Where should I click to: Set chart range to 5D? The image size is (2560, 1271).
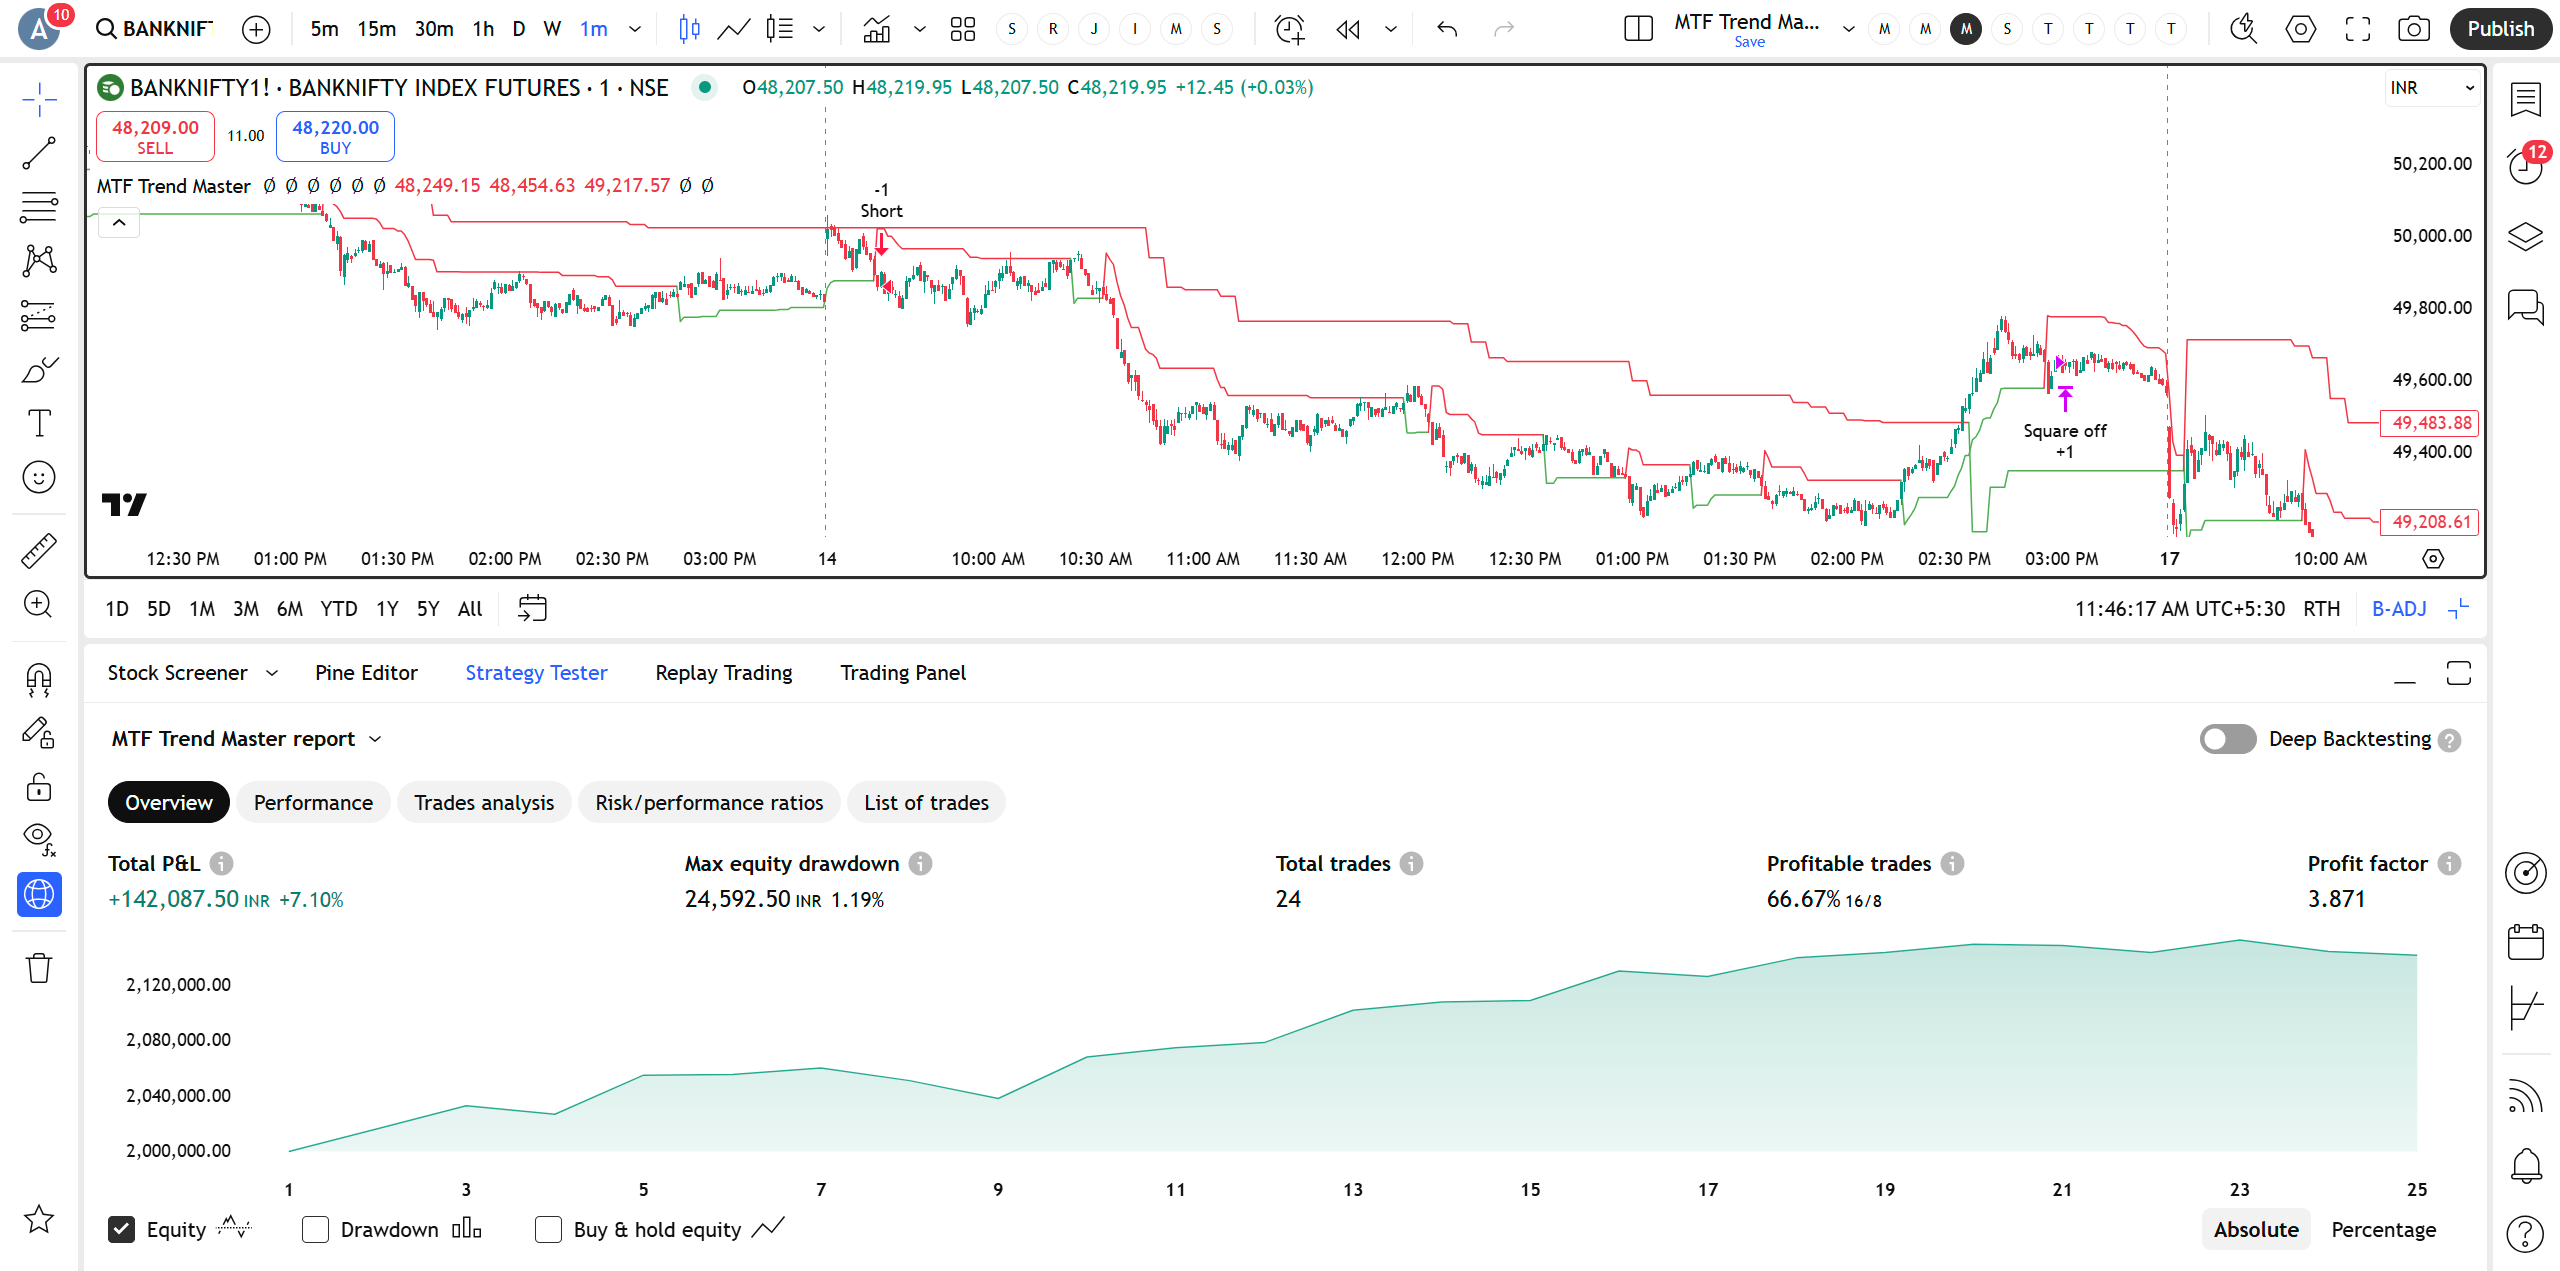point(158,609)
